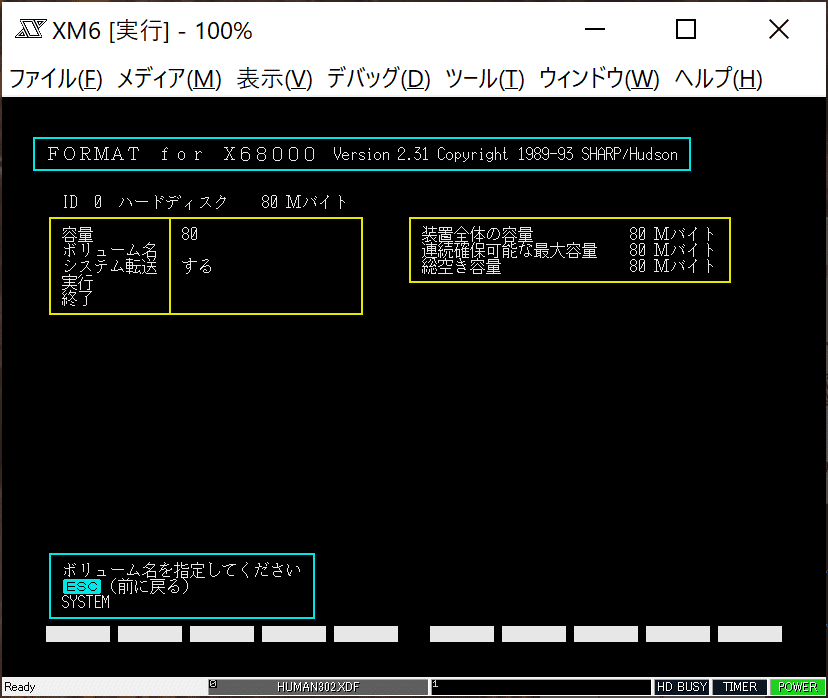
Task: Maximize the XM6 window
Action: pos(686,29)
